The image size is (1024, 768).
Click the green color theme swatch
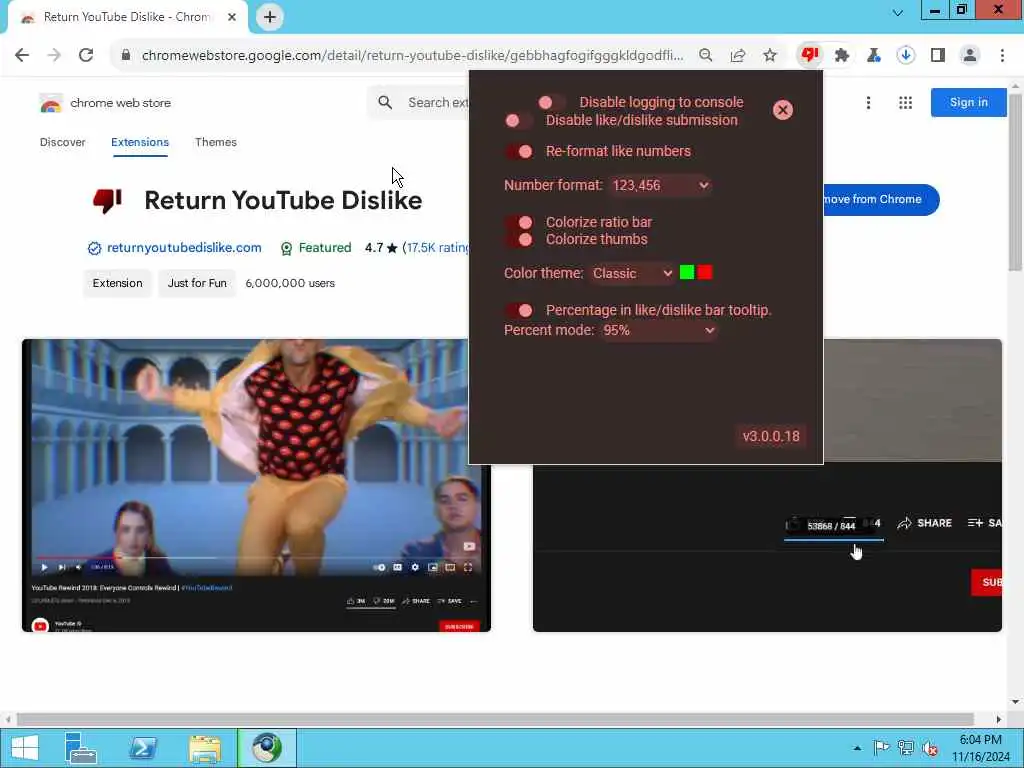point(686,272)
